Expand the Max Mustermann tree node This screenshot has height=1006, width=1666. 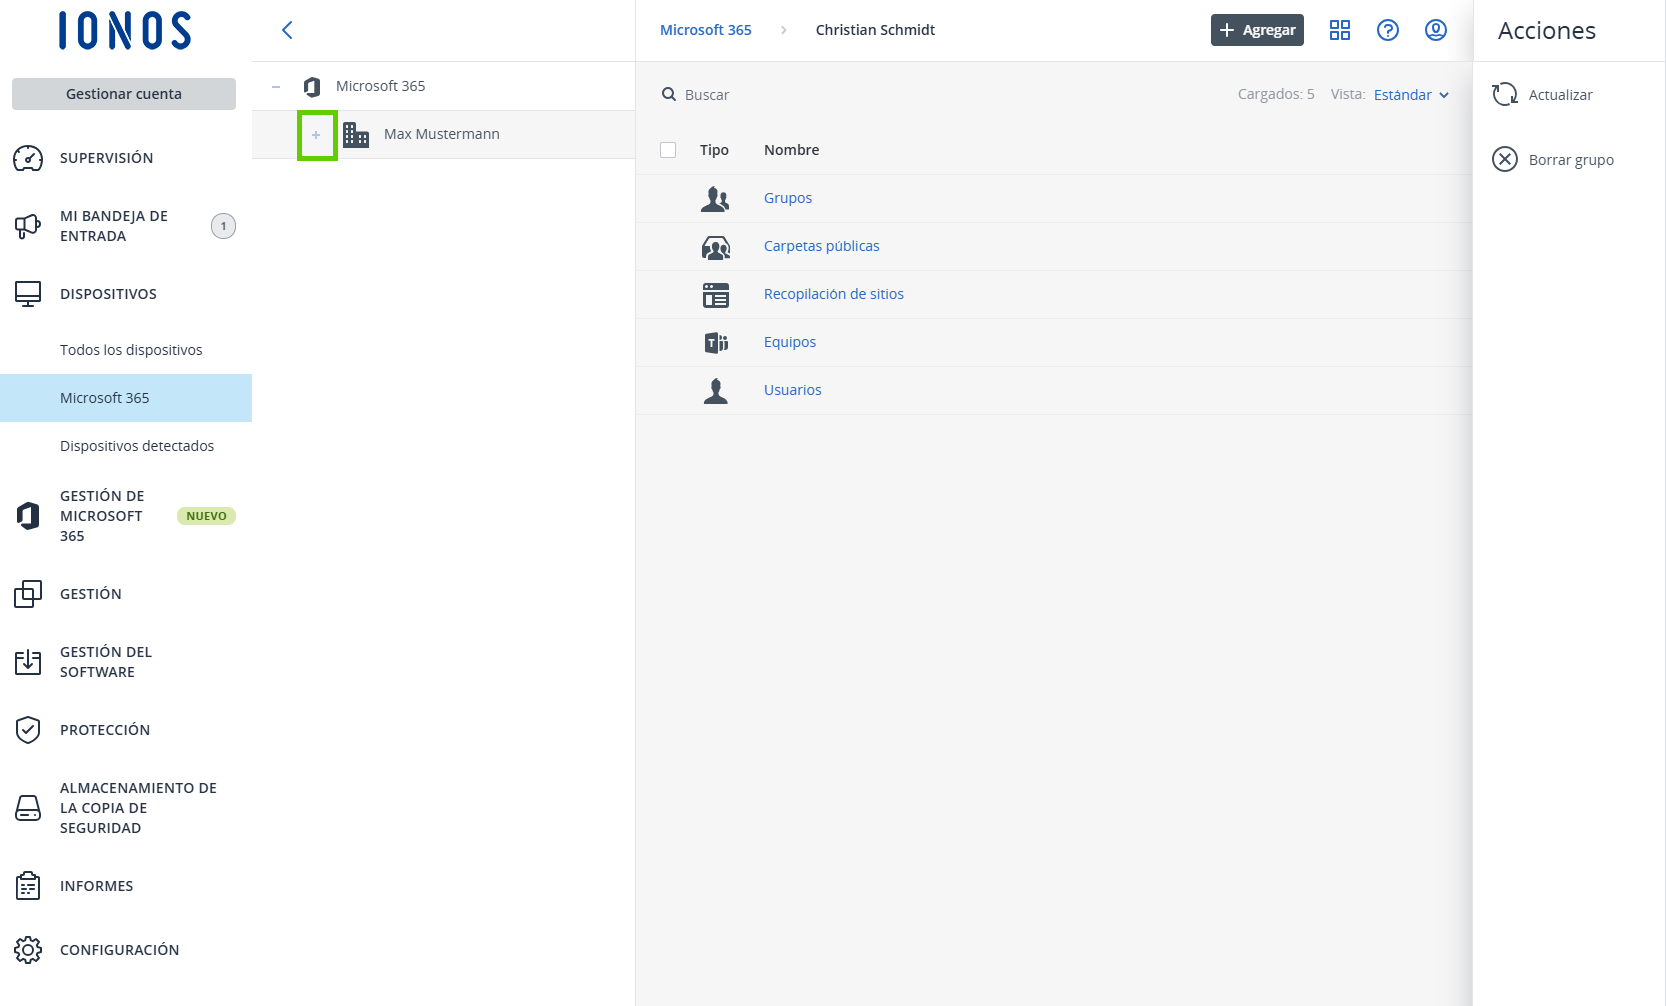316,135
